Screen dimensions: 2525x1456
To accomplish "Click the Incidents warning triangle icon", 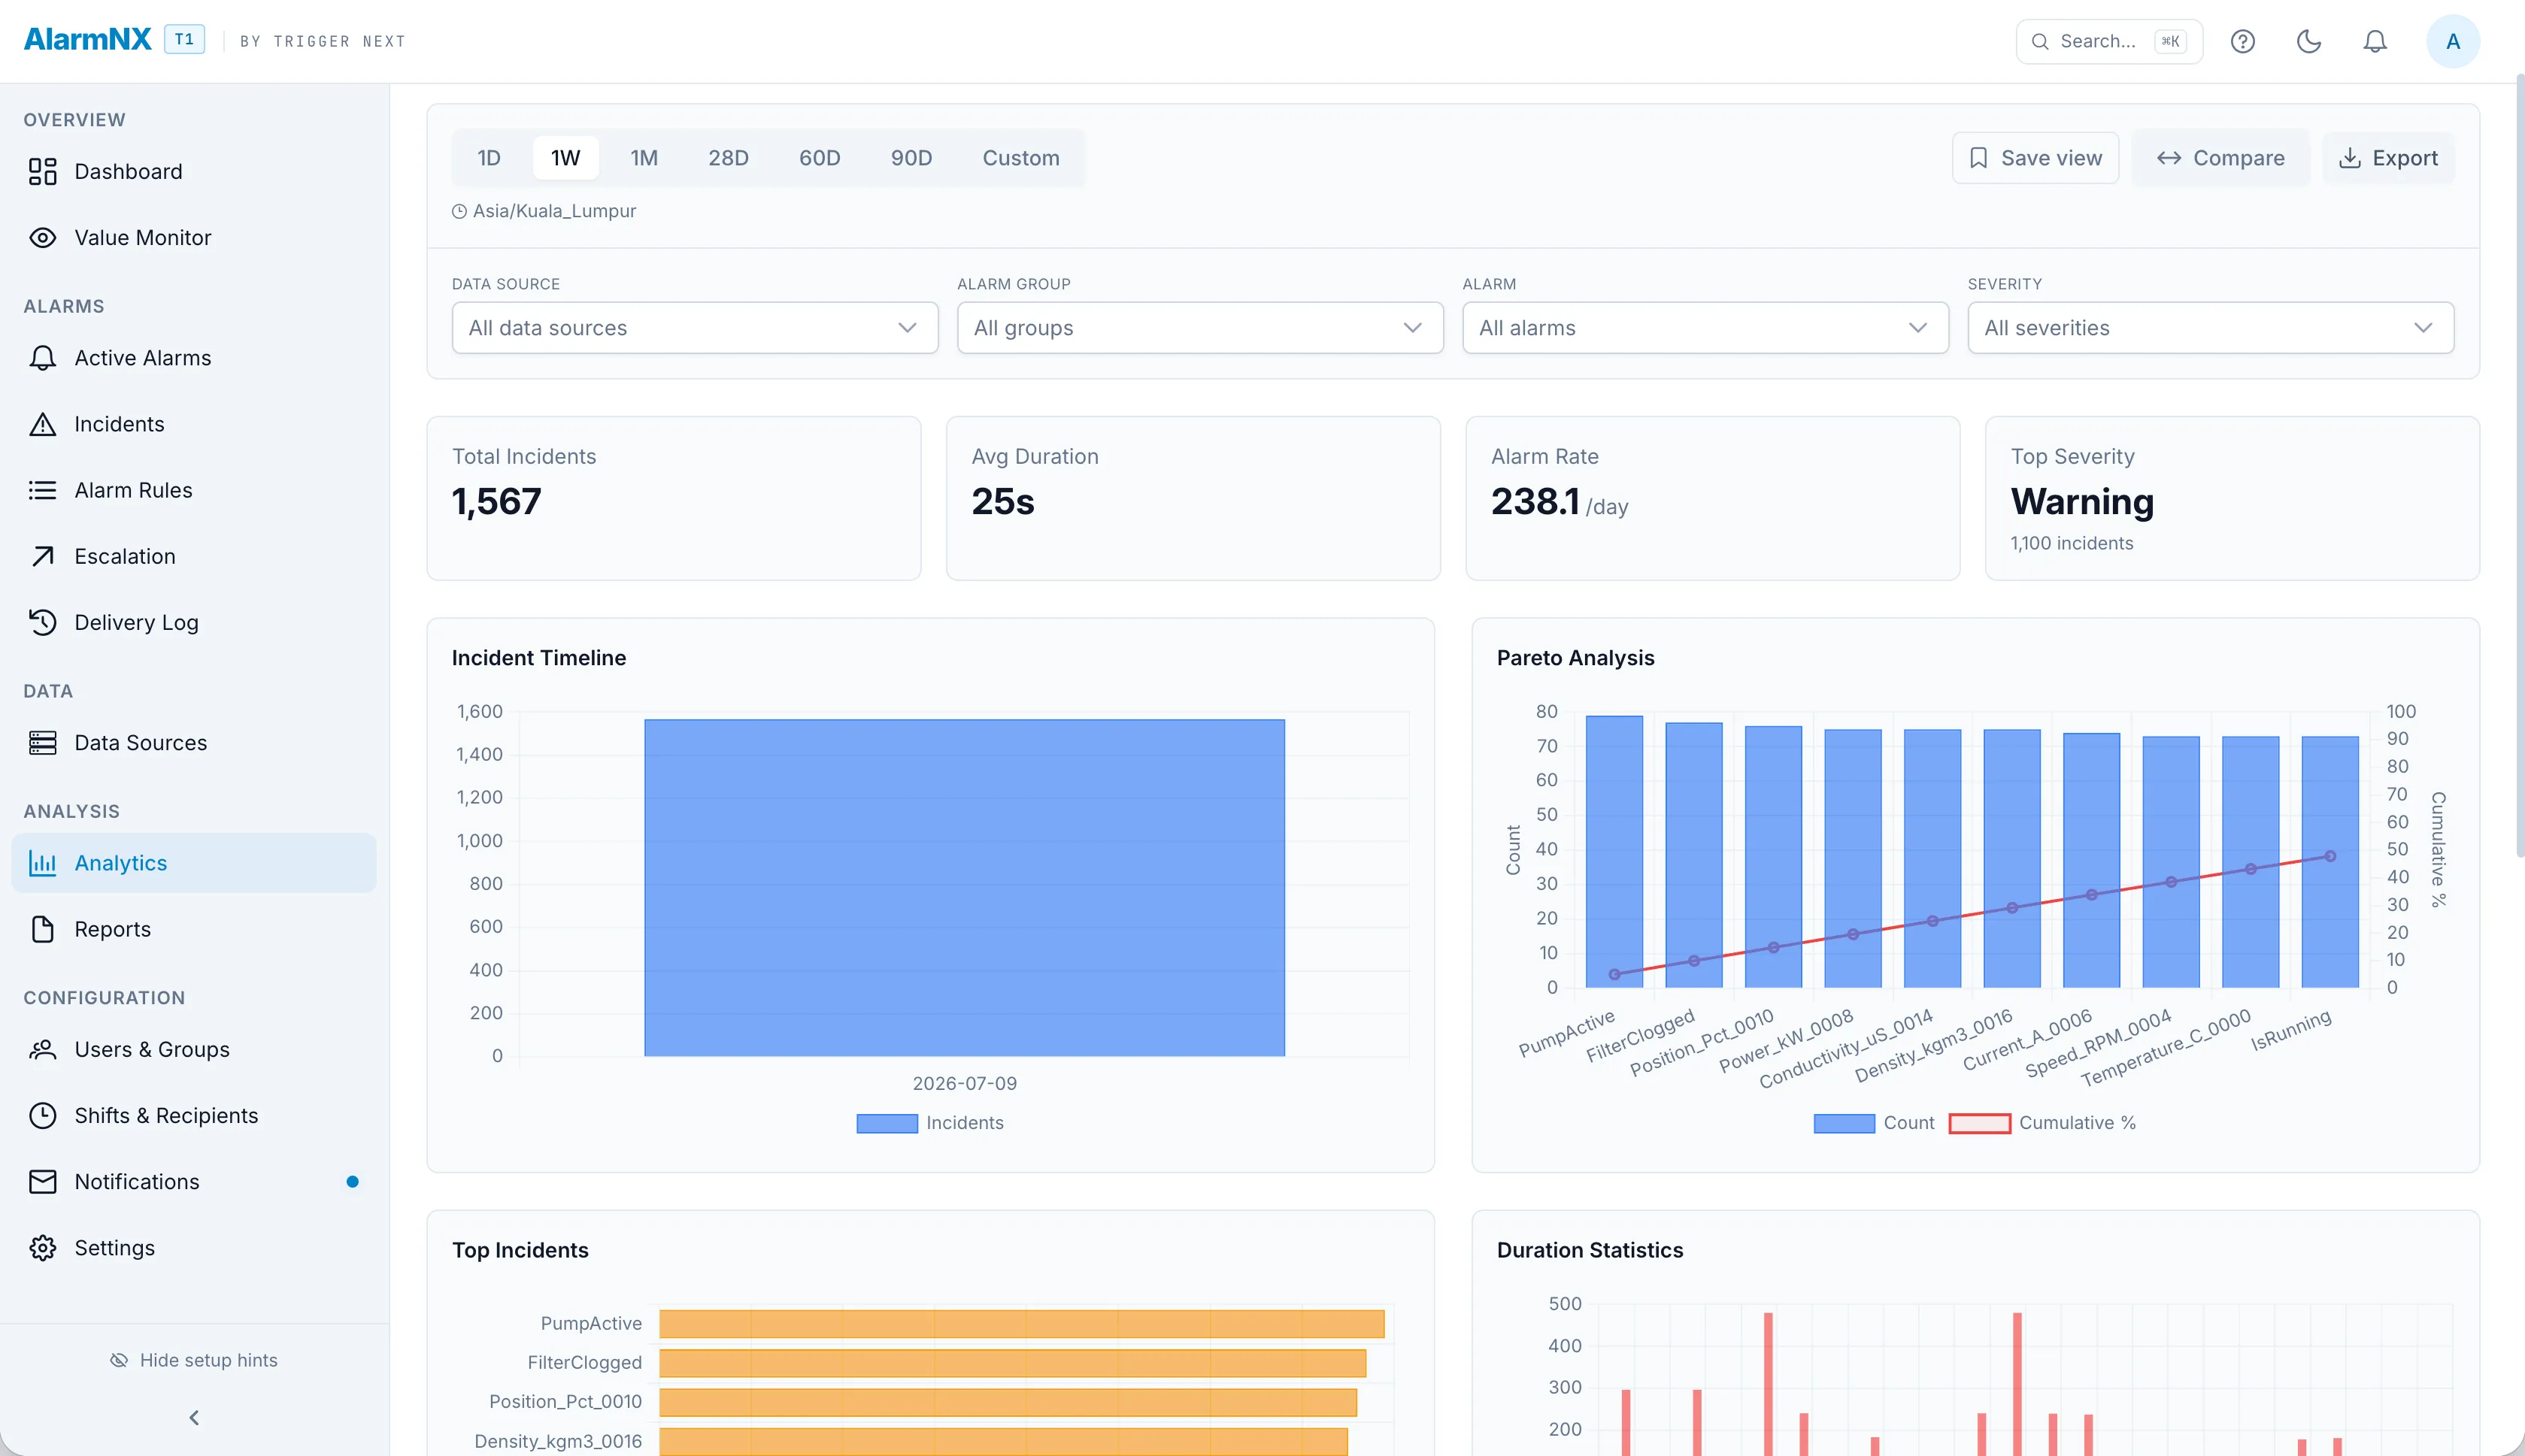I will point(42,424).
